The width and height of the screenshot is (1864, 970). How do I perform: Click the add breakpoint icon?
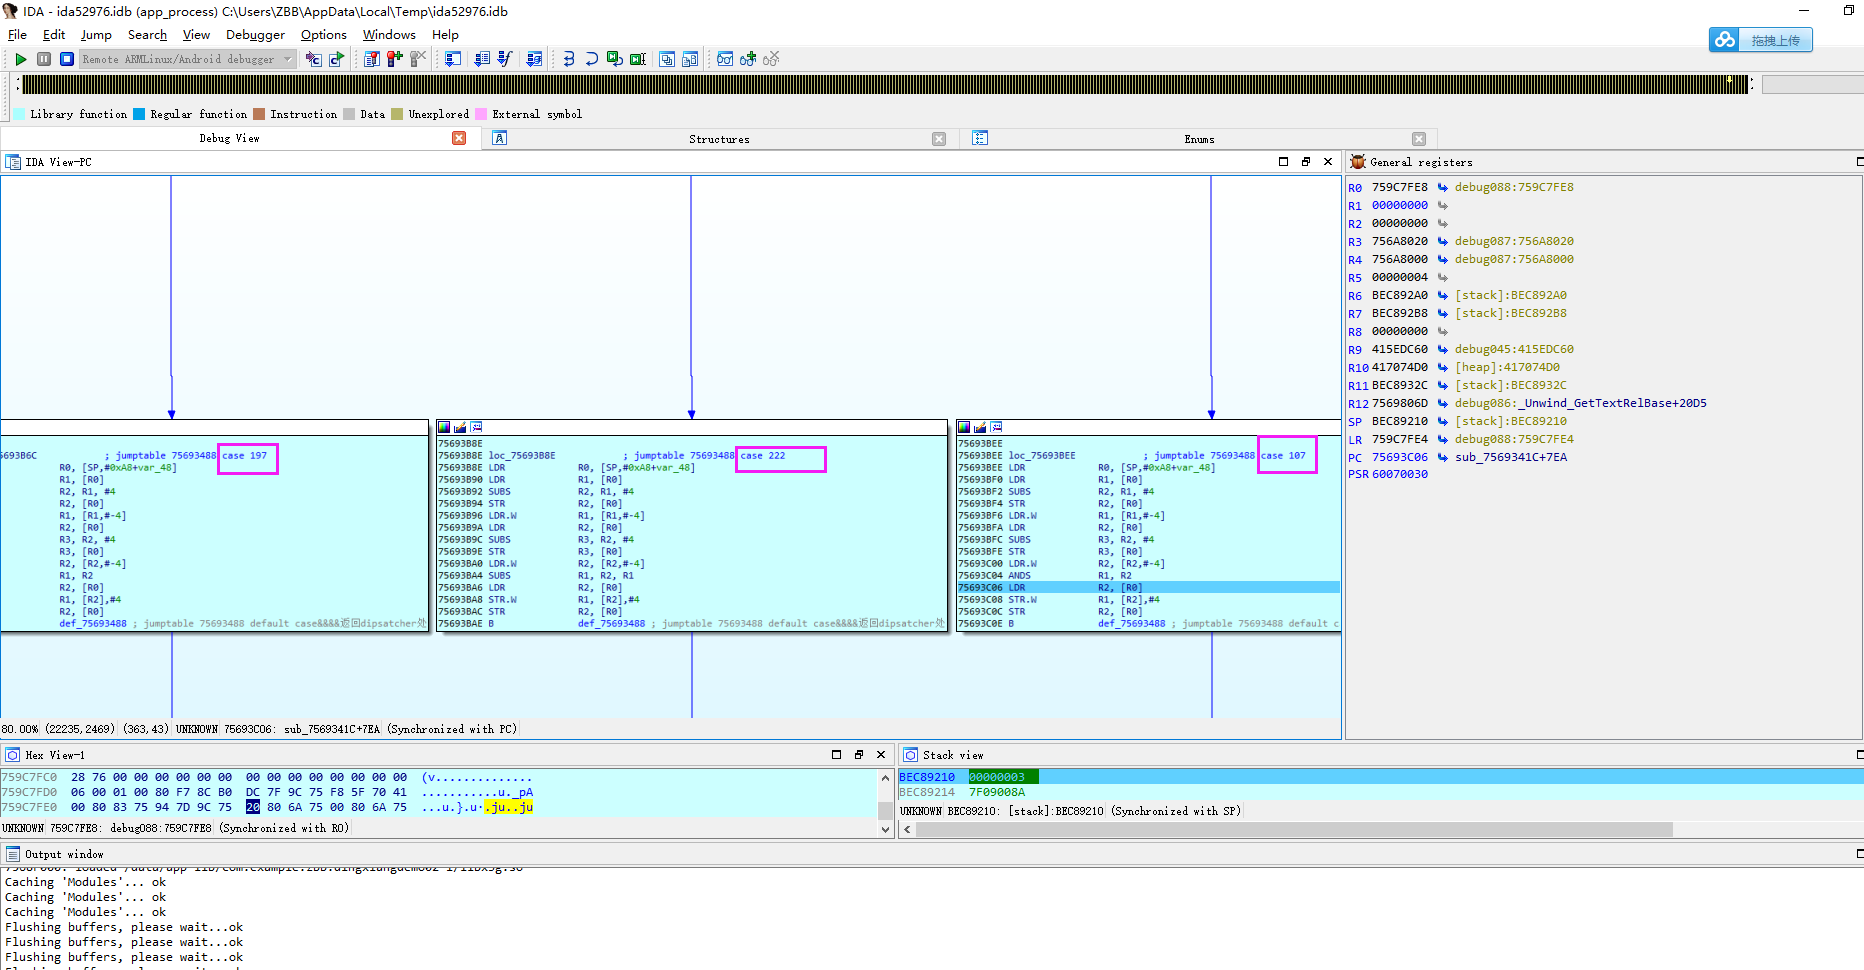[x=394, y=59]
